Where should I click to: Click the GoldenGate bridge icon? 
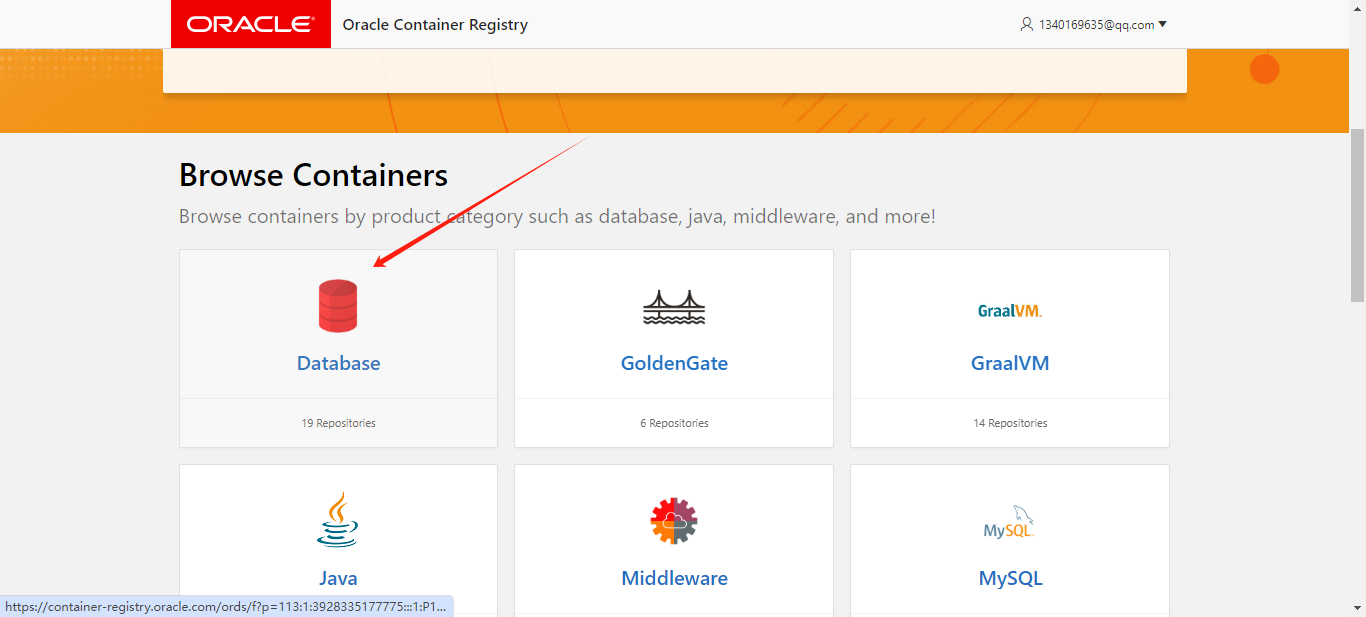[x=674, y=308]
